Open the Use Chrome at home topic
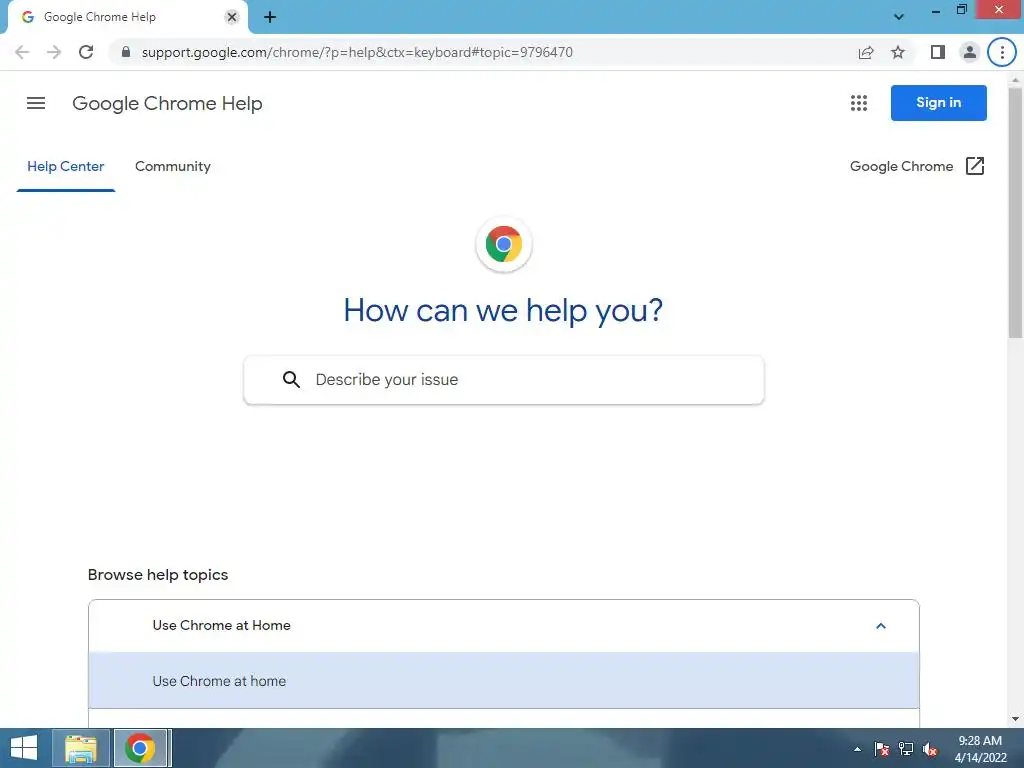The width and height of the screenshot is (1024, 768). pos(504,680)
